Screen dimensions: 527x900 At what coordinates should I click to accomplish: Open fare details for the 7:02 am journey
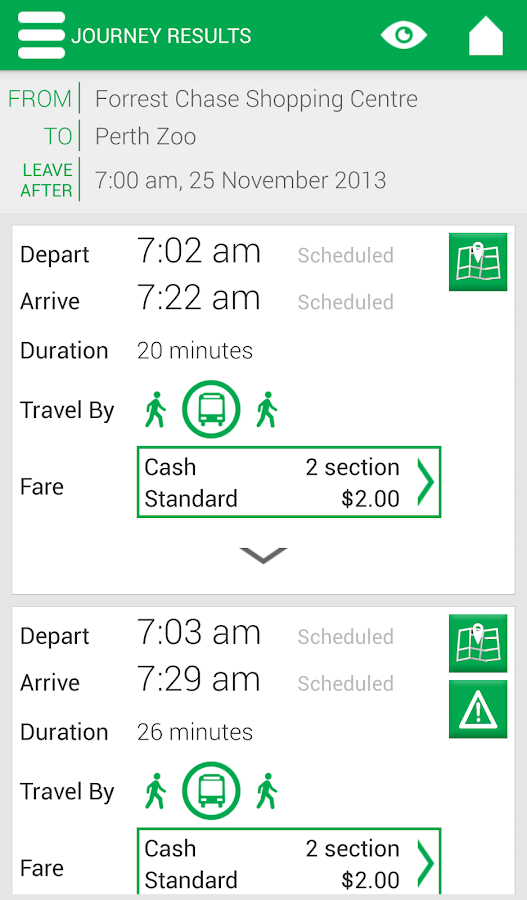click(289, 482)
